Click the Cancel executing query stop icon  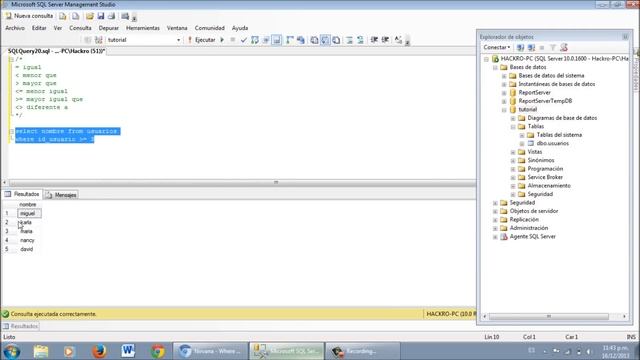point(233,40)
